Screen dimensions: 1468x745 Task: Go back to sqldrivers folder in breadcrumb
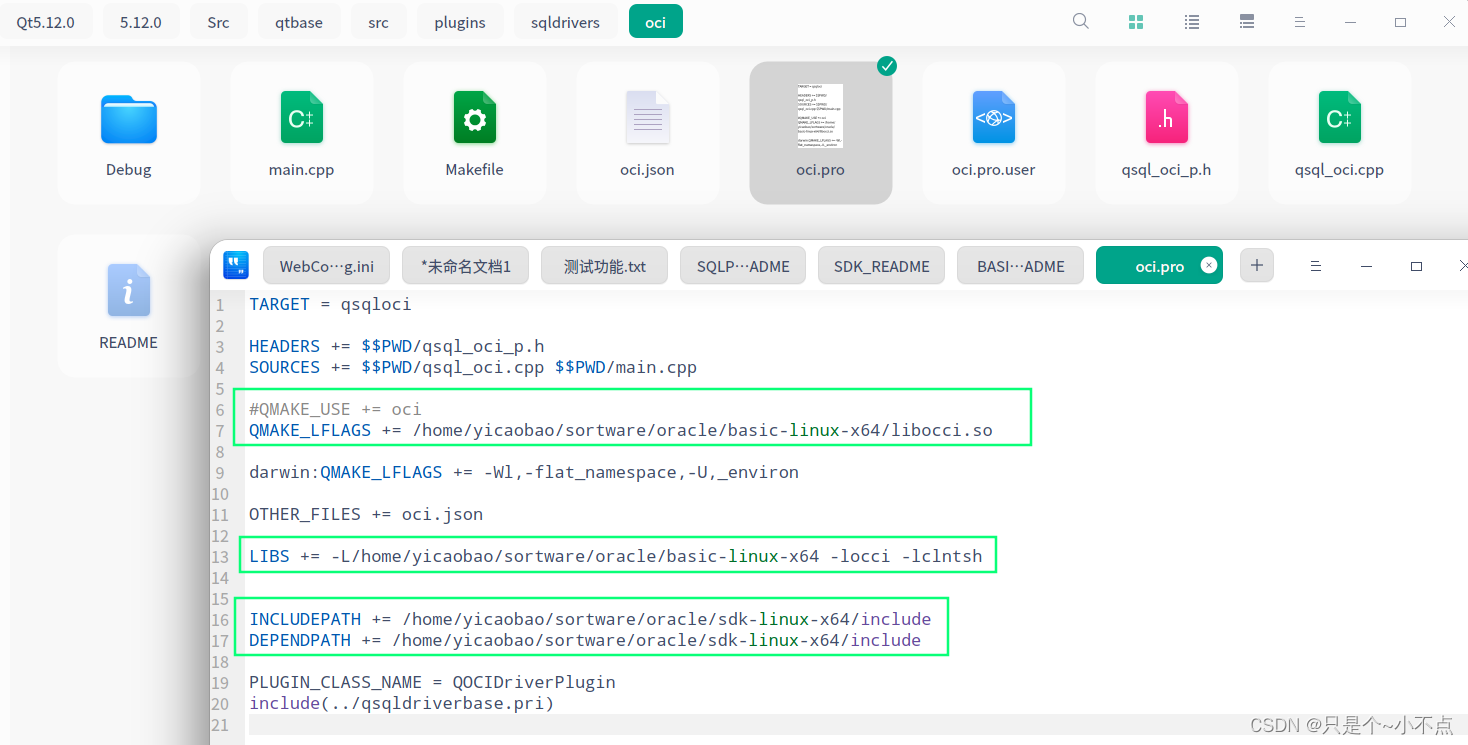click(566, 21)
